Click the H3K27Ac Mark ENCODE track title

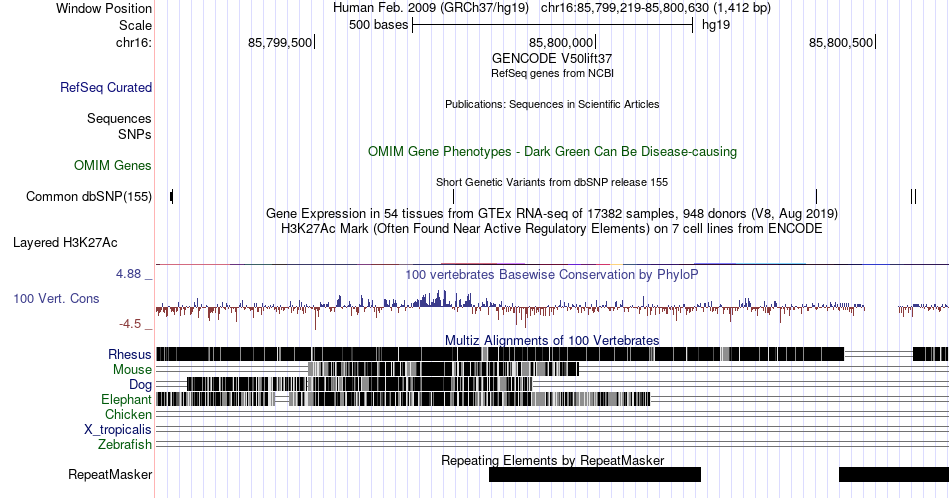click(x=552, y=228)
